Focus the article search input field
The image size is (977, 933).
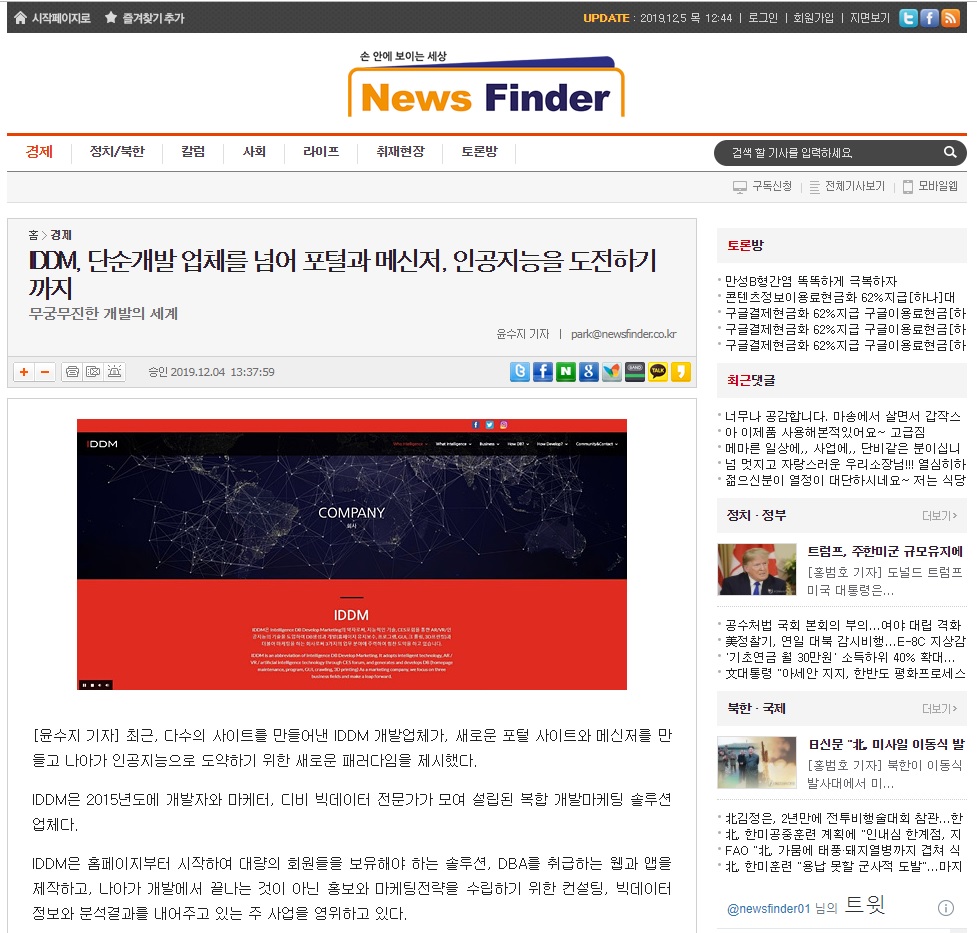coord(830,153)
